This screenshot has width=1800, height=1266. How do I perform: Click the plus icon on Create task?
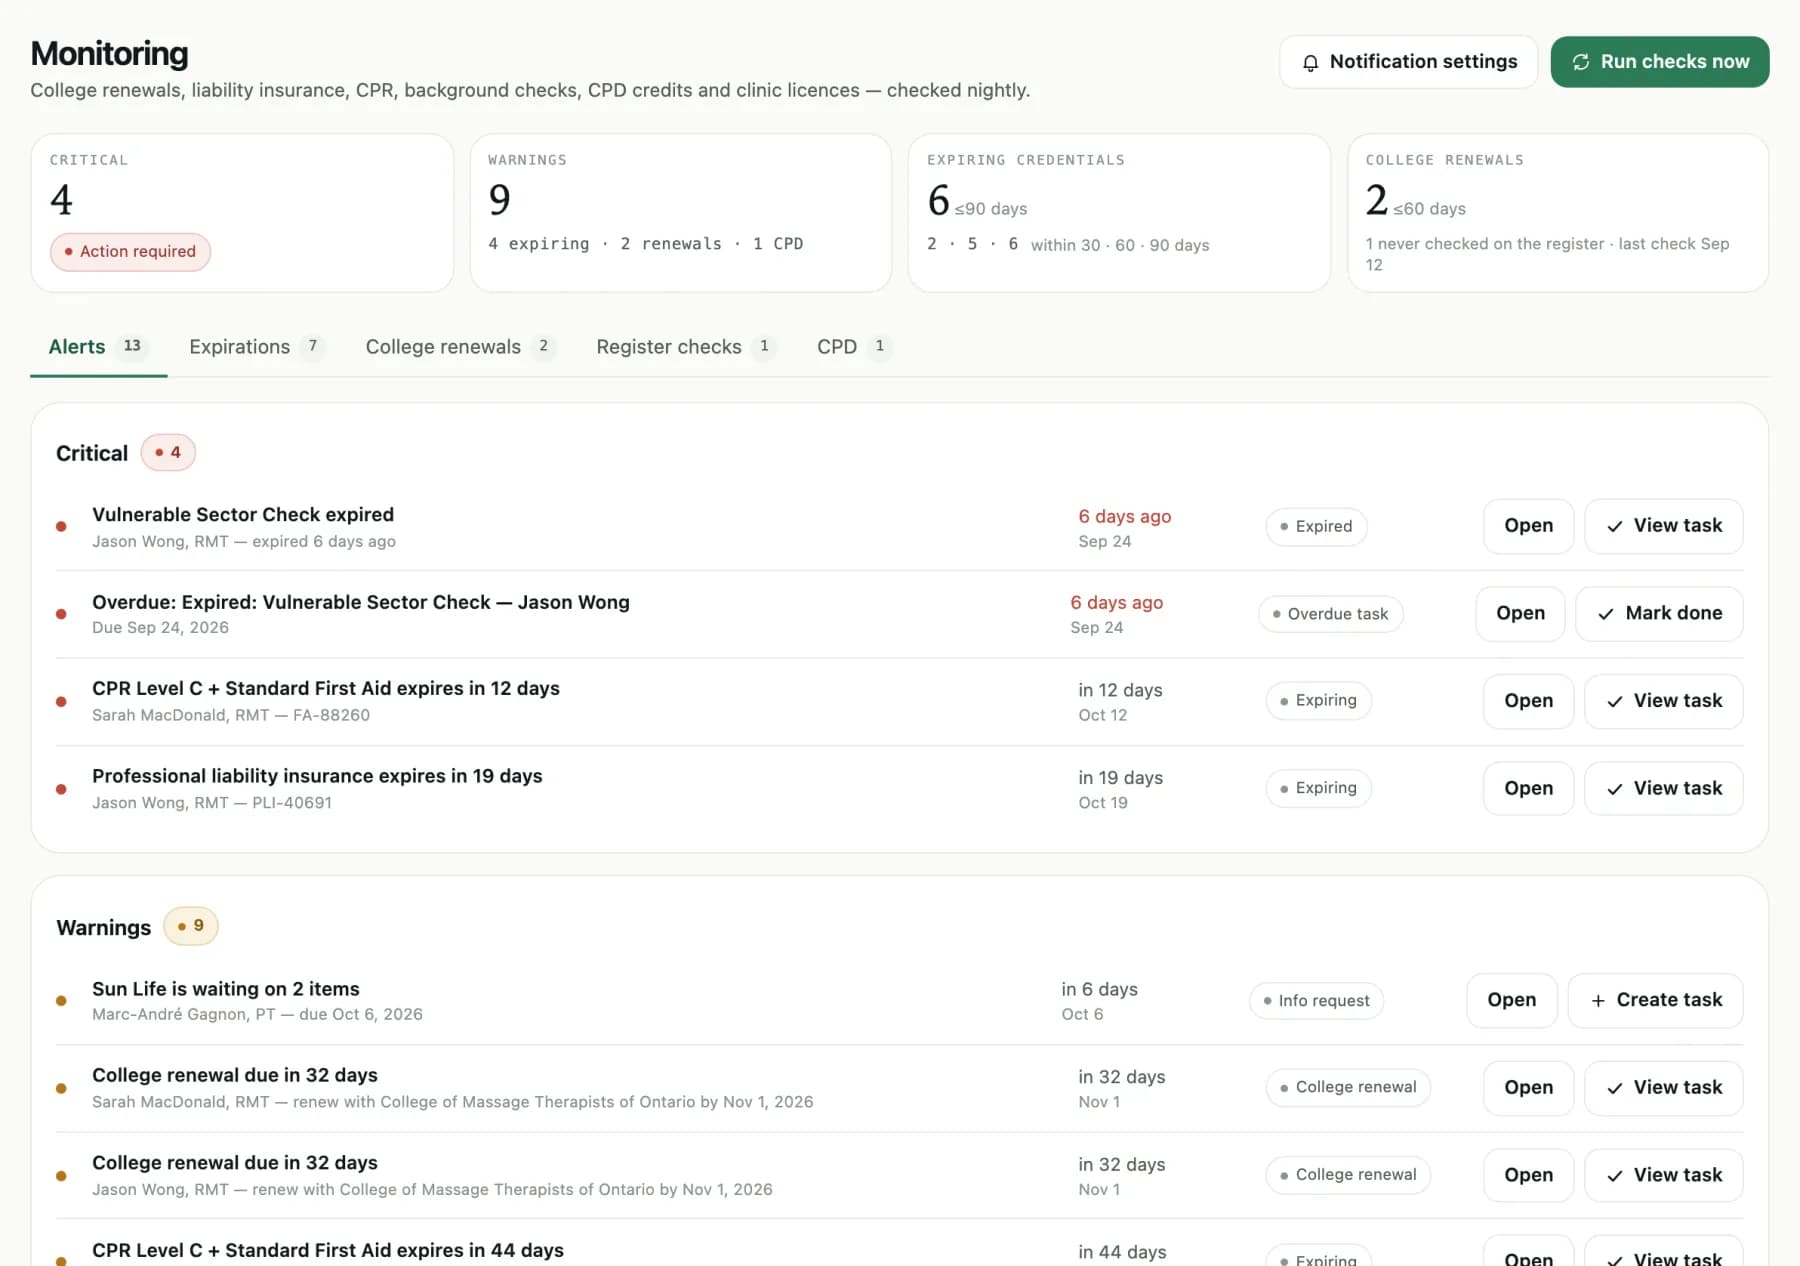(x=1598, y=1001)
